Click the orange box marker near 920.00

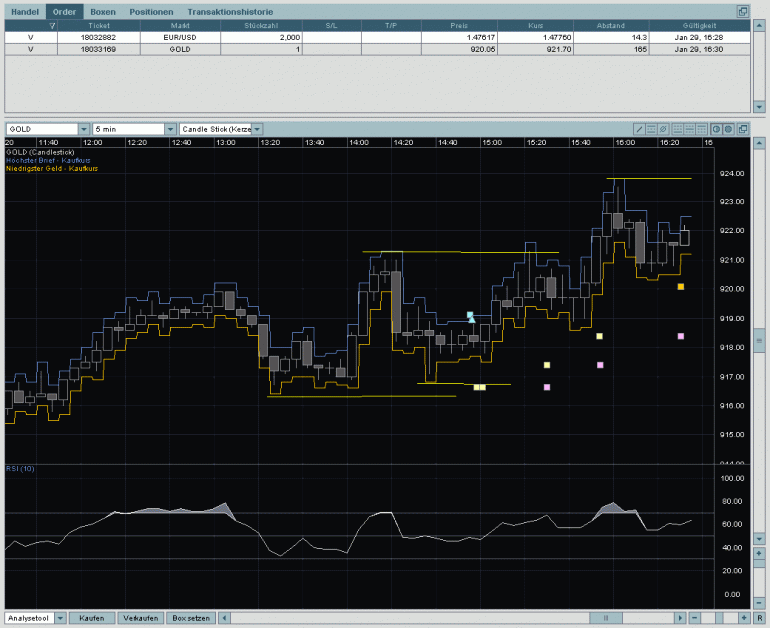[x=681, y=287]
